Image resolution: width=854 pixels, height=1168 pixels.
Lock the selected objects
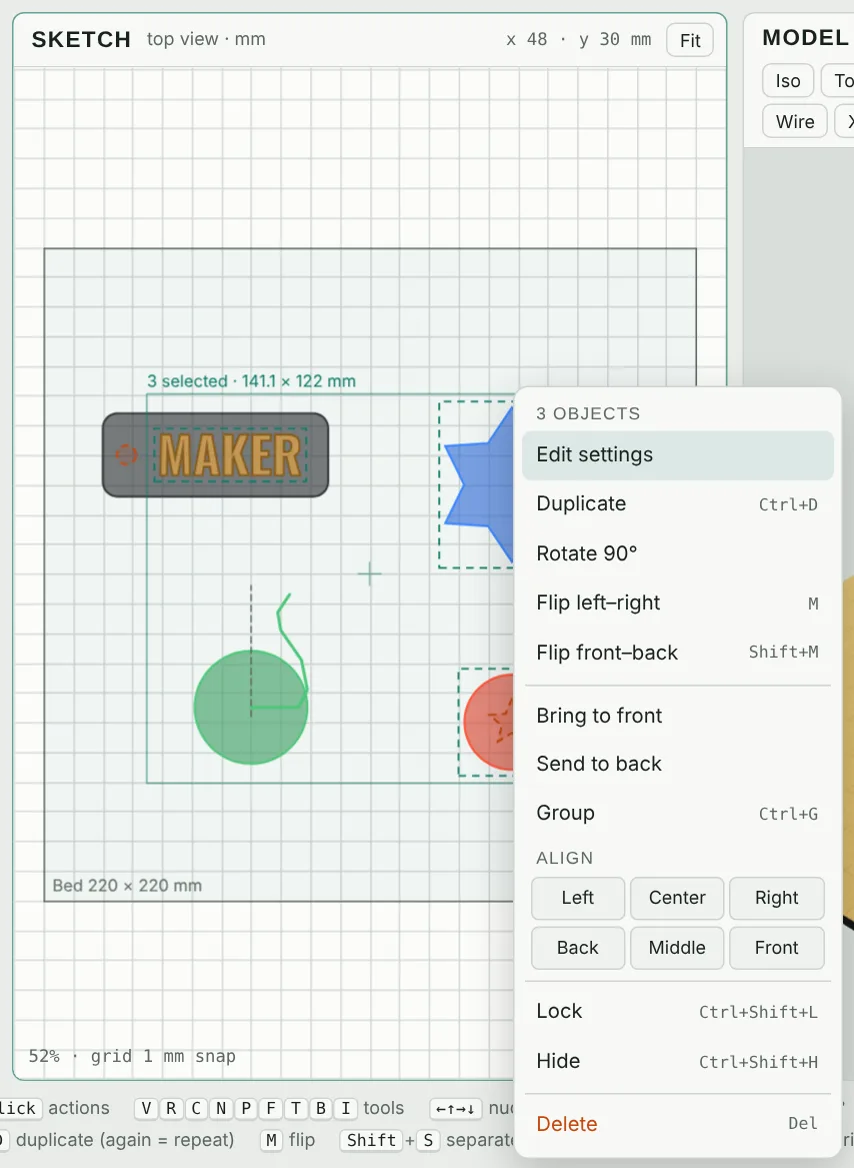[677, 1012]
